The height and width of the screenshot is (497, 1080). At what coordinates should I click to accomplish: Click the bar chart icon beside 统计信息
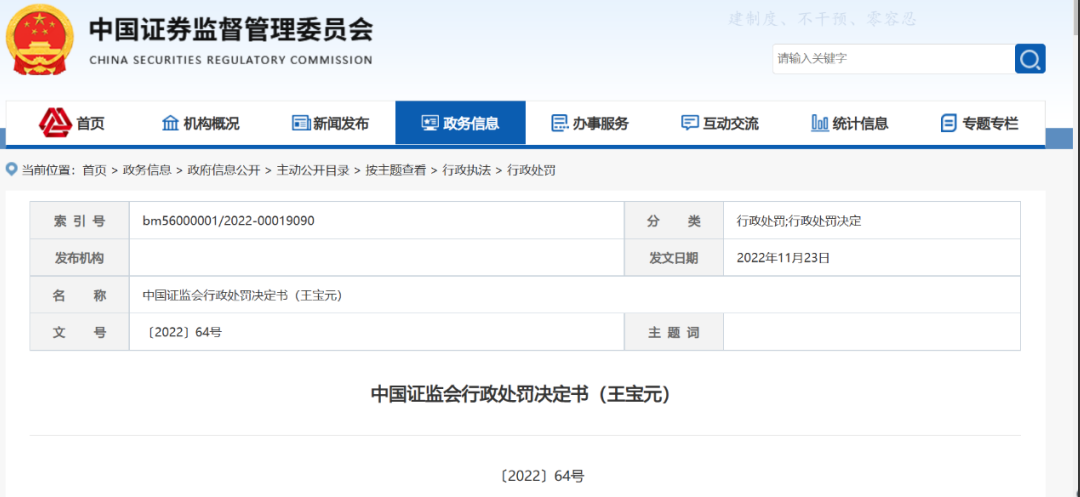click(820, 123)
